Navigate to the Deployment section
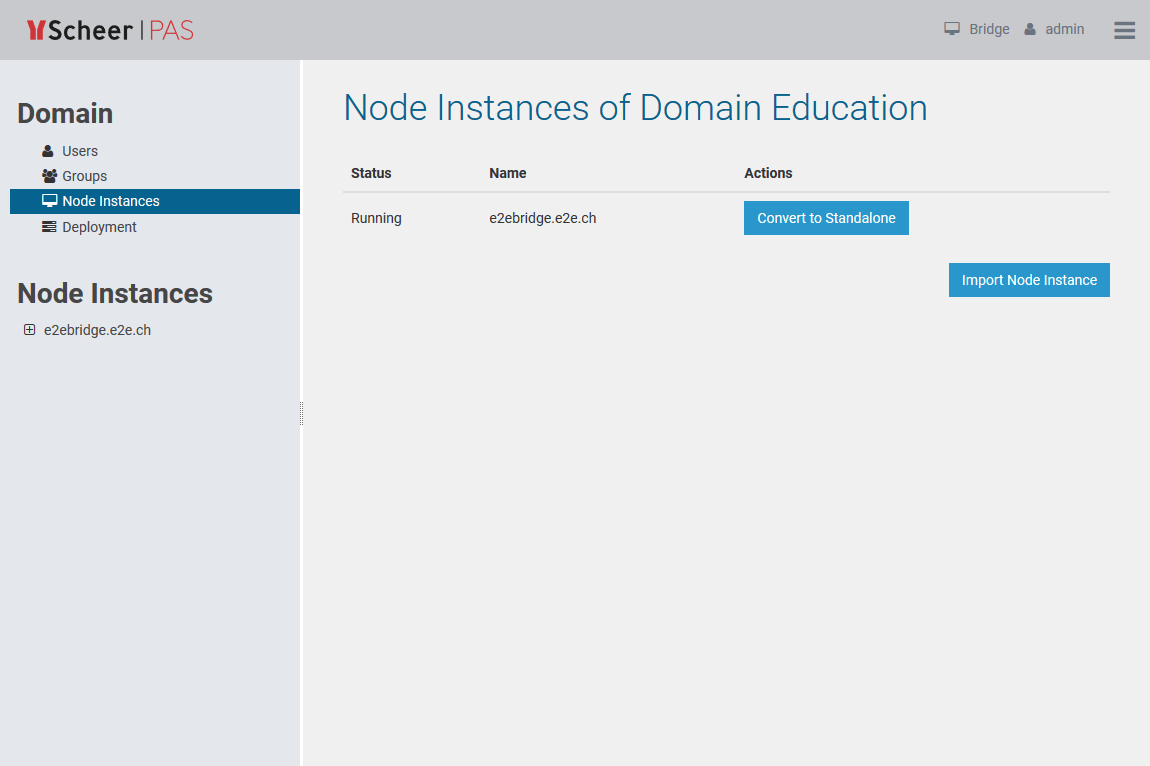 (x=97, y=226)
